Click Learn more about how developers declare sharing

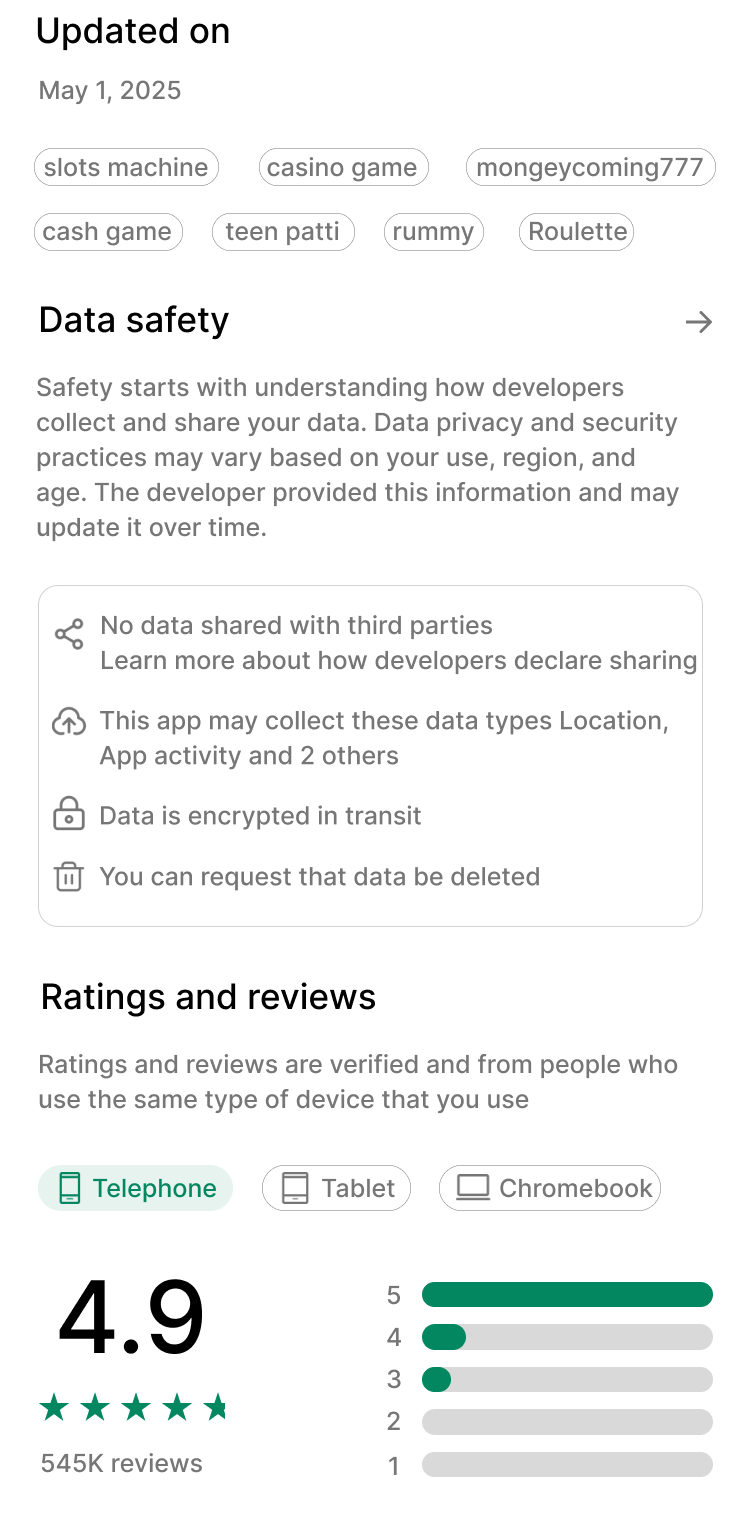(x=398, y=661)
